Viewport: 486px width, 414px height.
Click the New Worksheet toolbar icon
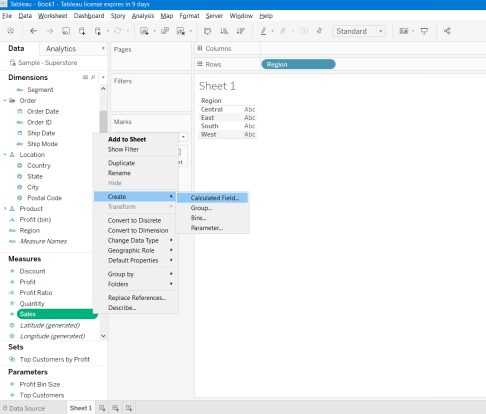click(x=144, y=31)
